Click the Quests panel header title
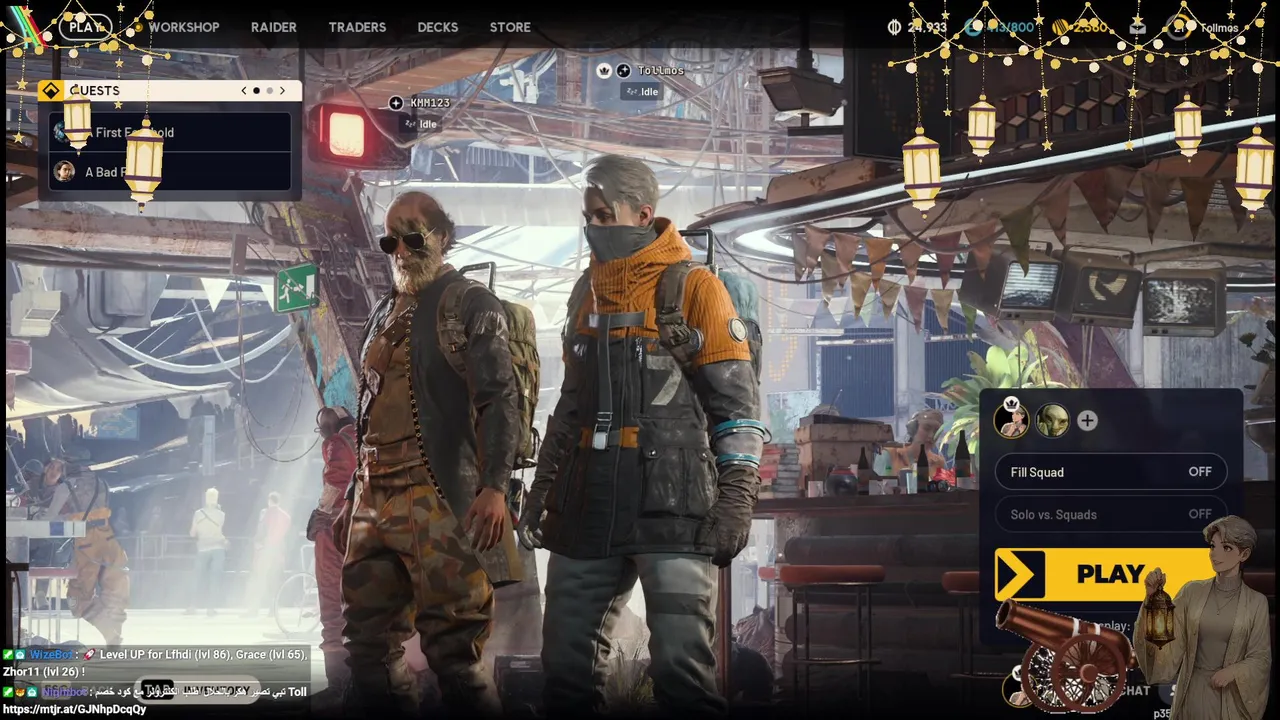This screenshot has height=720, width=1280. [95, 90]
